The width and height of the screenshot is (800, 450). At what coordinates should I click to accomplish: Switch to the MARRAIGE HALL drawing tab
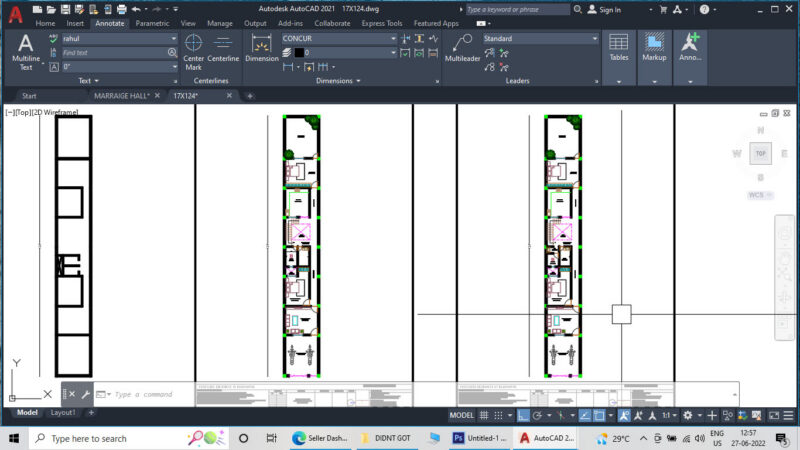121,95
